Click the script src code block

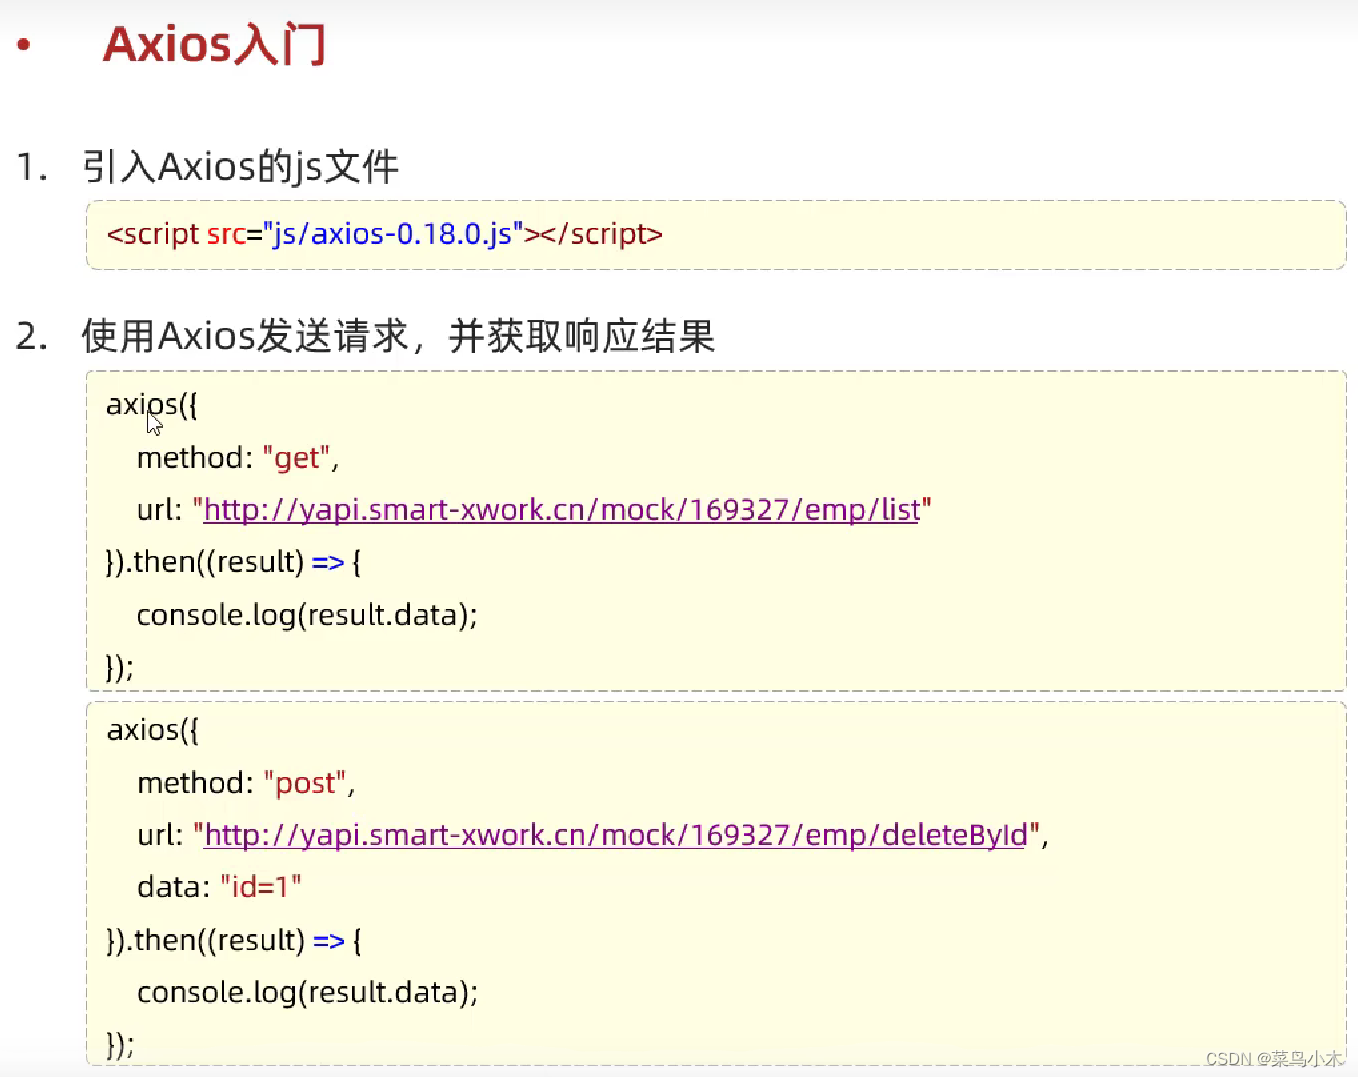coord(384,234)
